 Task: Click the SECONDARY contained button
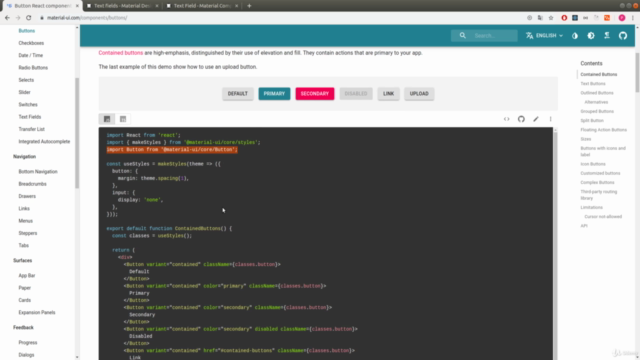315,94
